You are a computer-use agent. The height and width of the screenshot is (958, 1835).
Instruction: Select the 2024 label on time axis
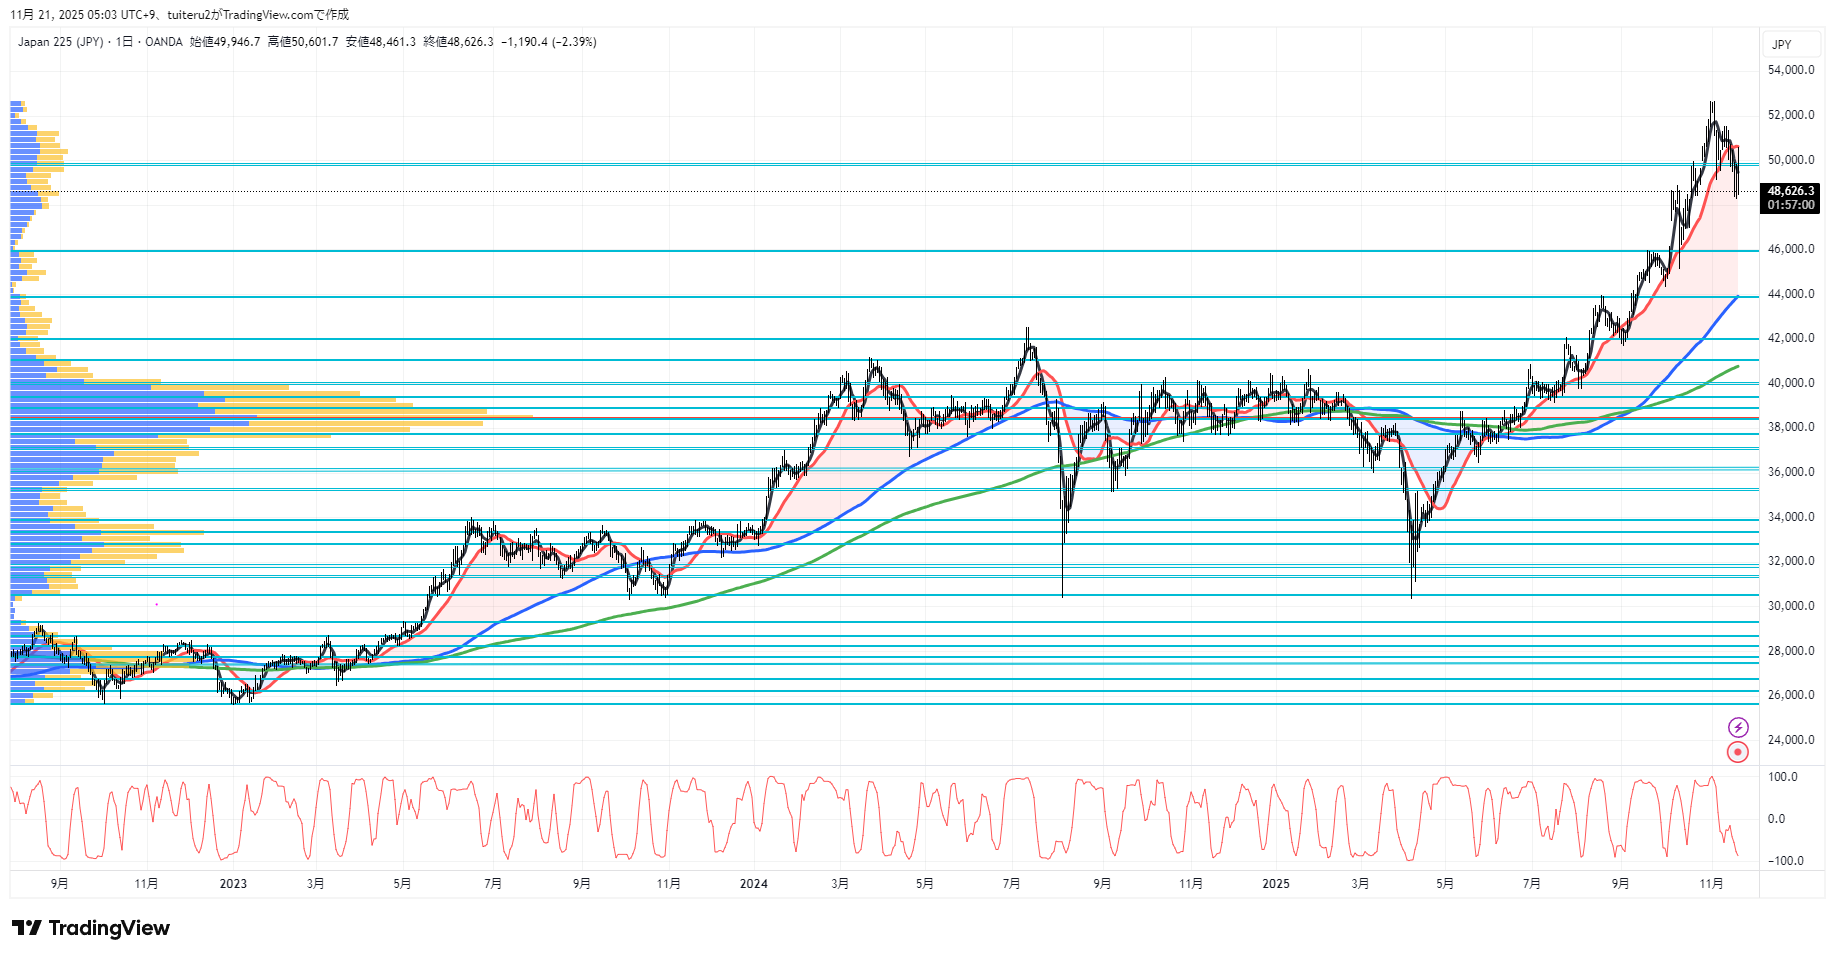pos(753,883)
